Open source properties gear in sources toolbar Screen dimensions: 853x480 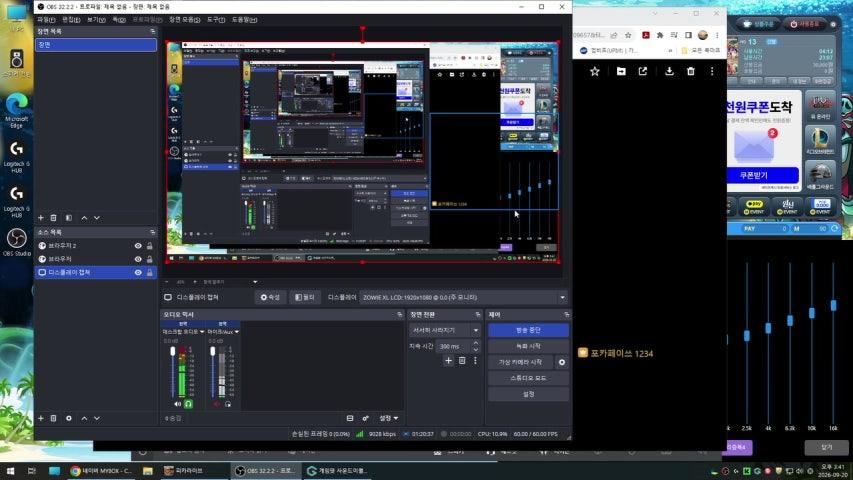pyautogui.click(x=69, y=418)
